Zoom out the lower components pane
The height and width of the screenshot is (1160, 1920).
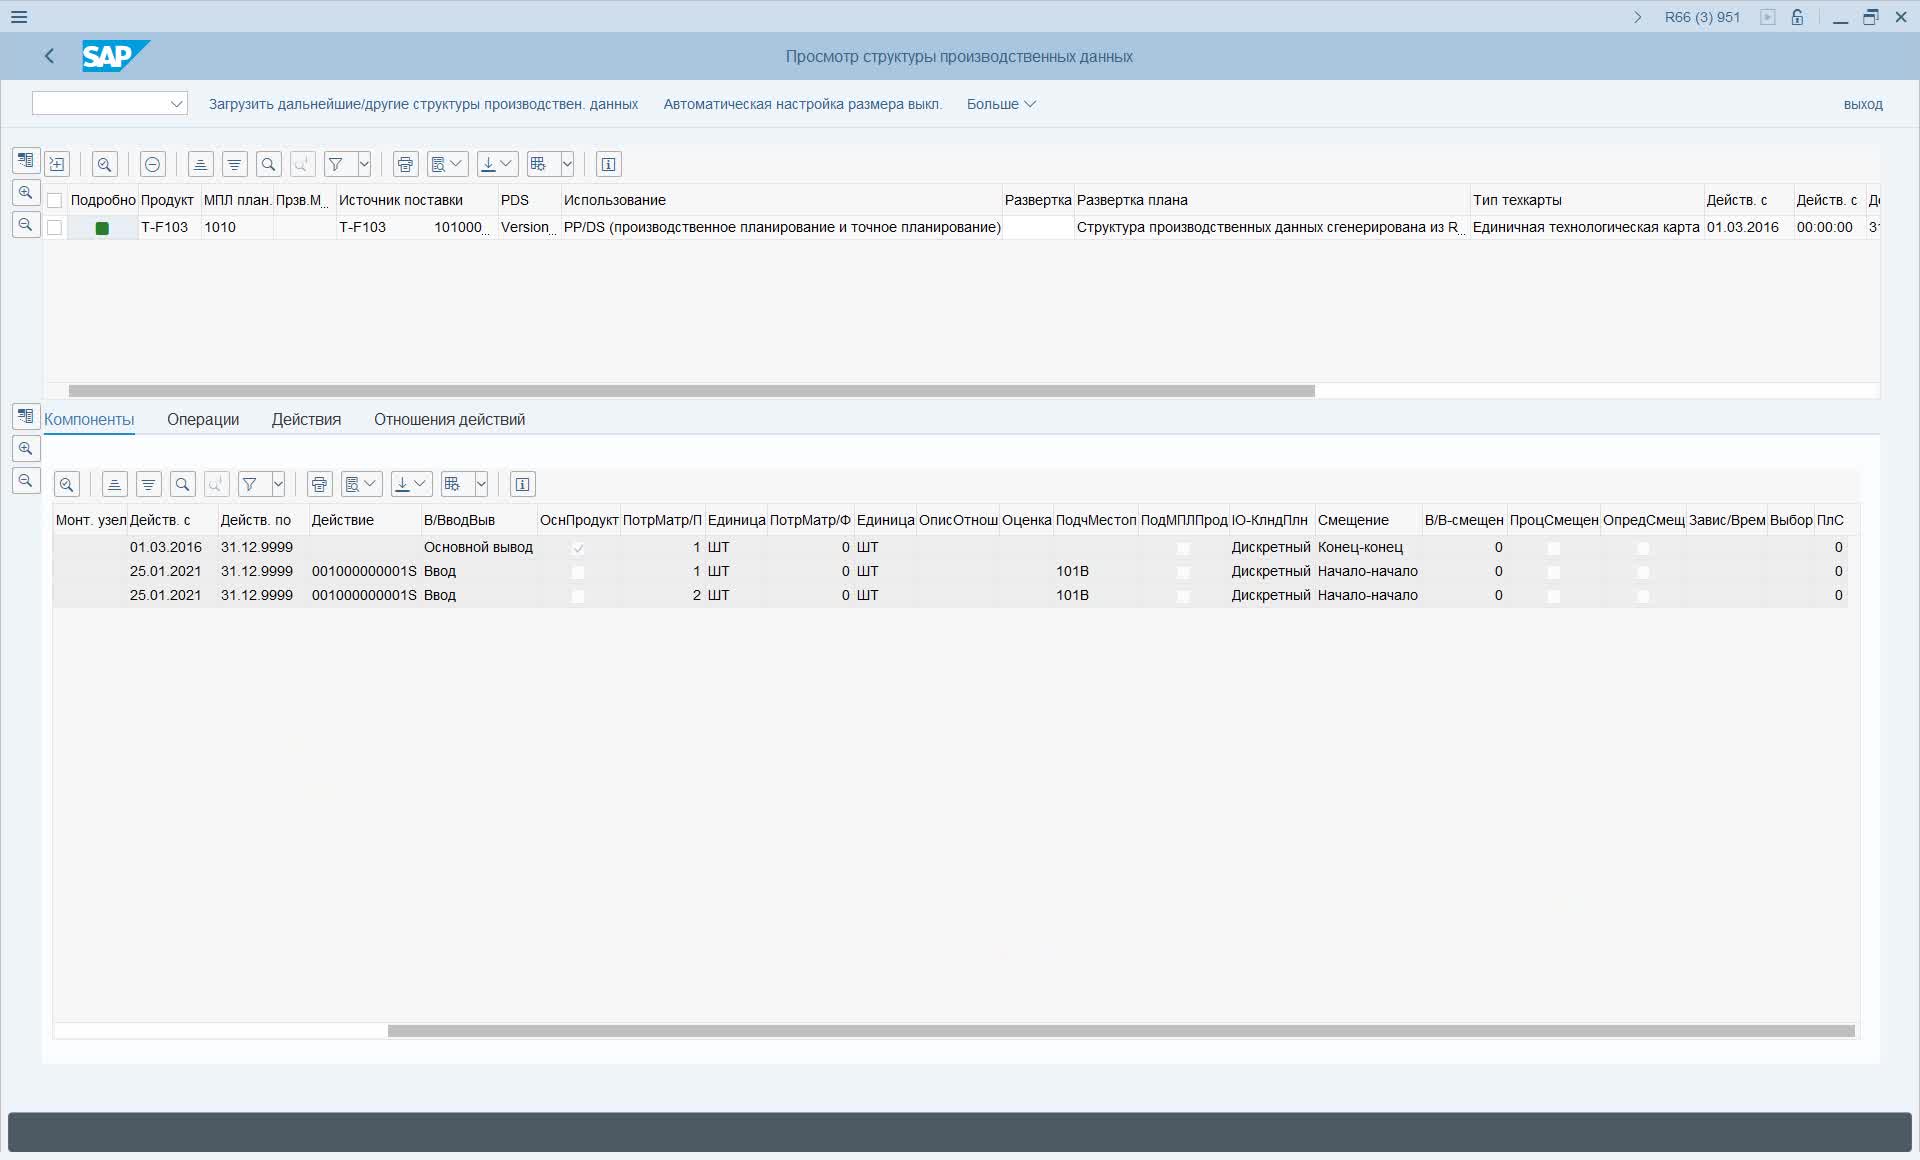click(x=26, y=480)
